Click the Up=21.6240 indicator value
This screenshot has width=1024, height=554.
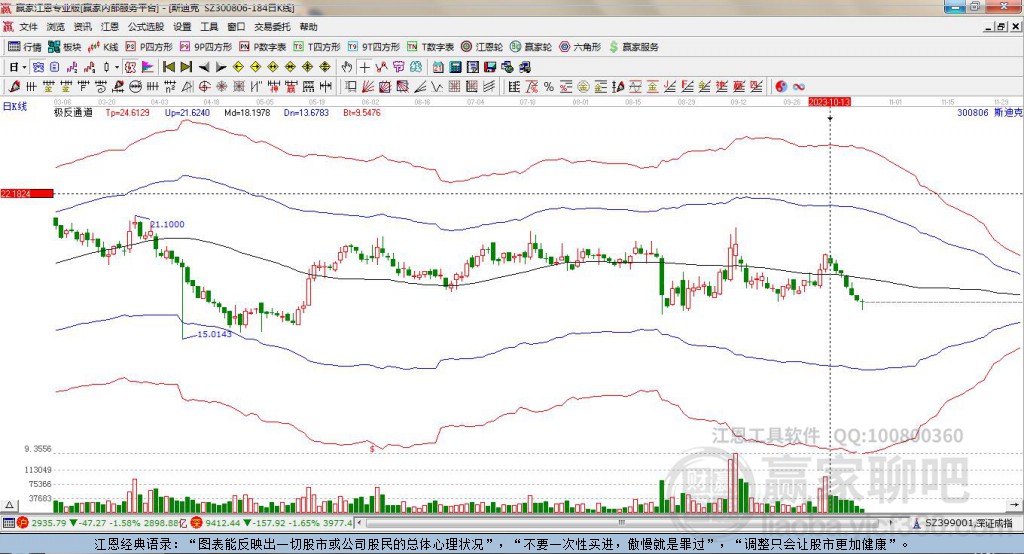(x=187, y=112)
